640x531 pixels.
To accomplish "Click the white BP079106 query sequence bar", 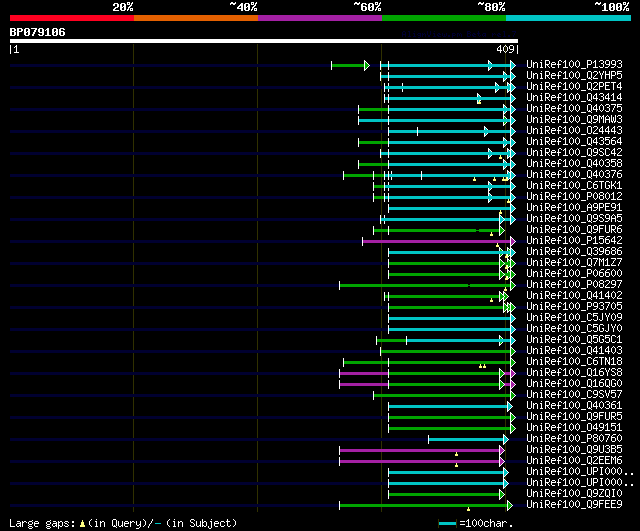I will [264, 41].
